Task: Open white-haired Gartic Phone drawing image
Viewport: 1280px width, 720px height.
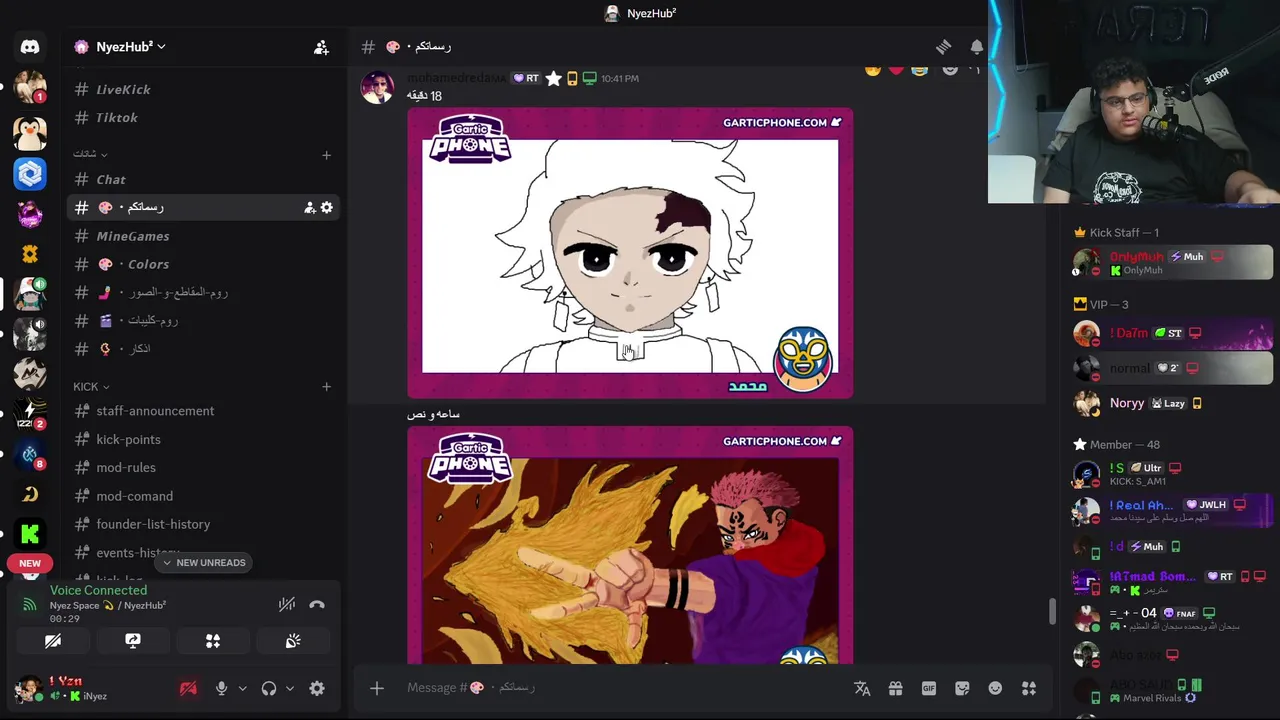Action: 630,253
